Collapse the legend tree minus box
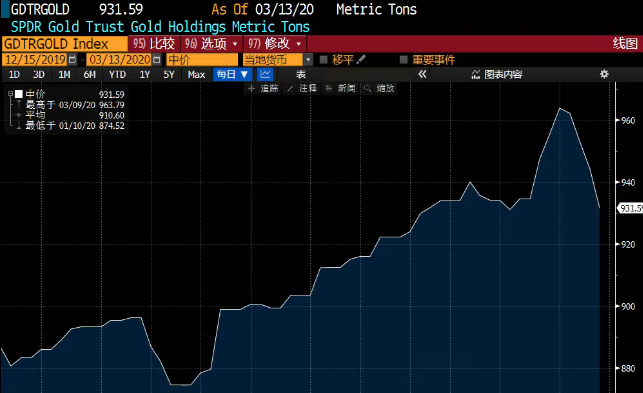Screen dimensions: 643x393 tap(11, 94)
